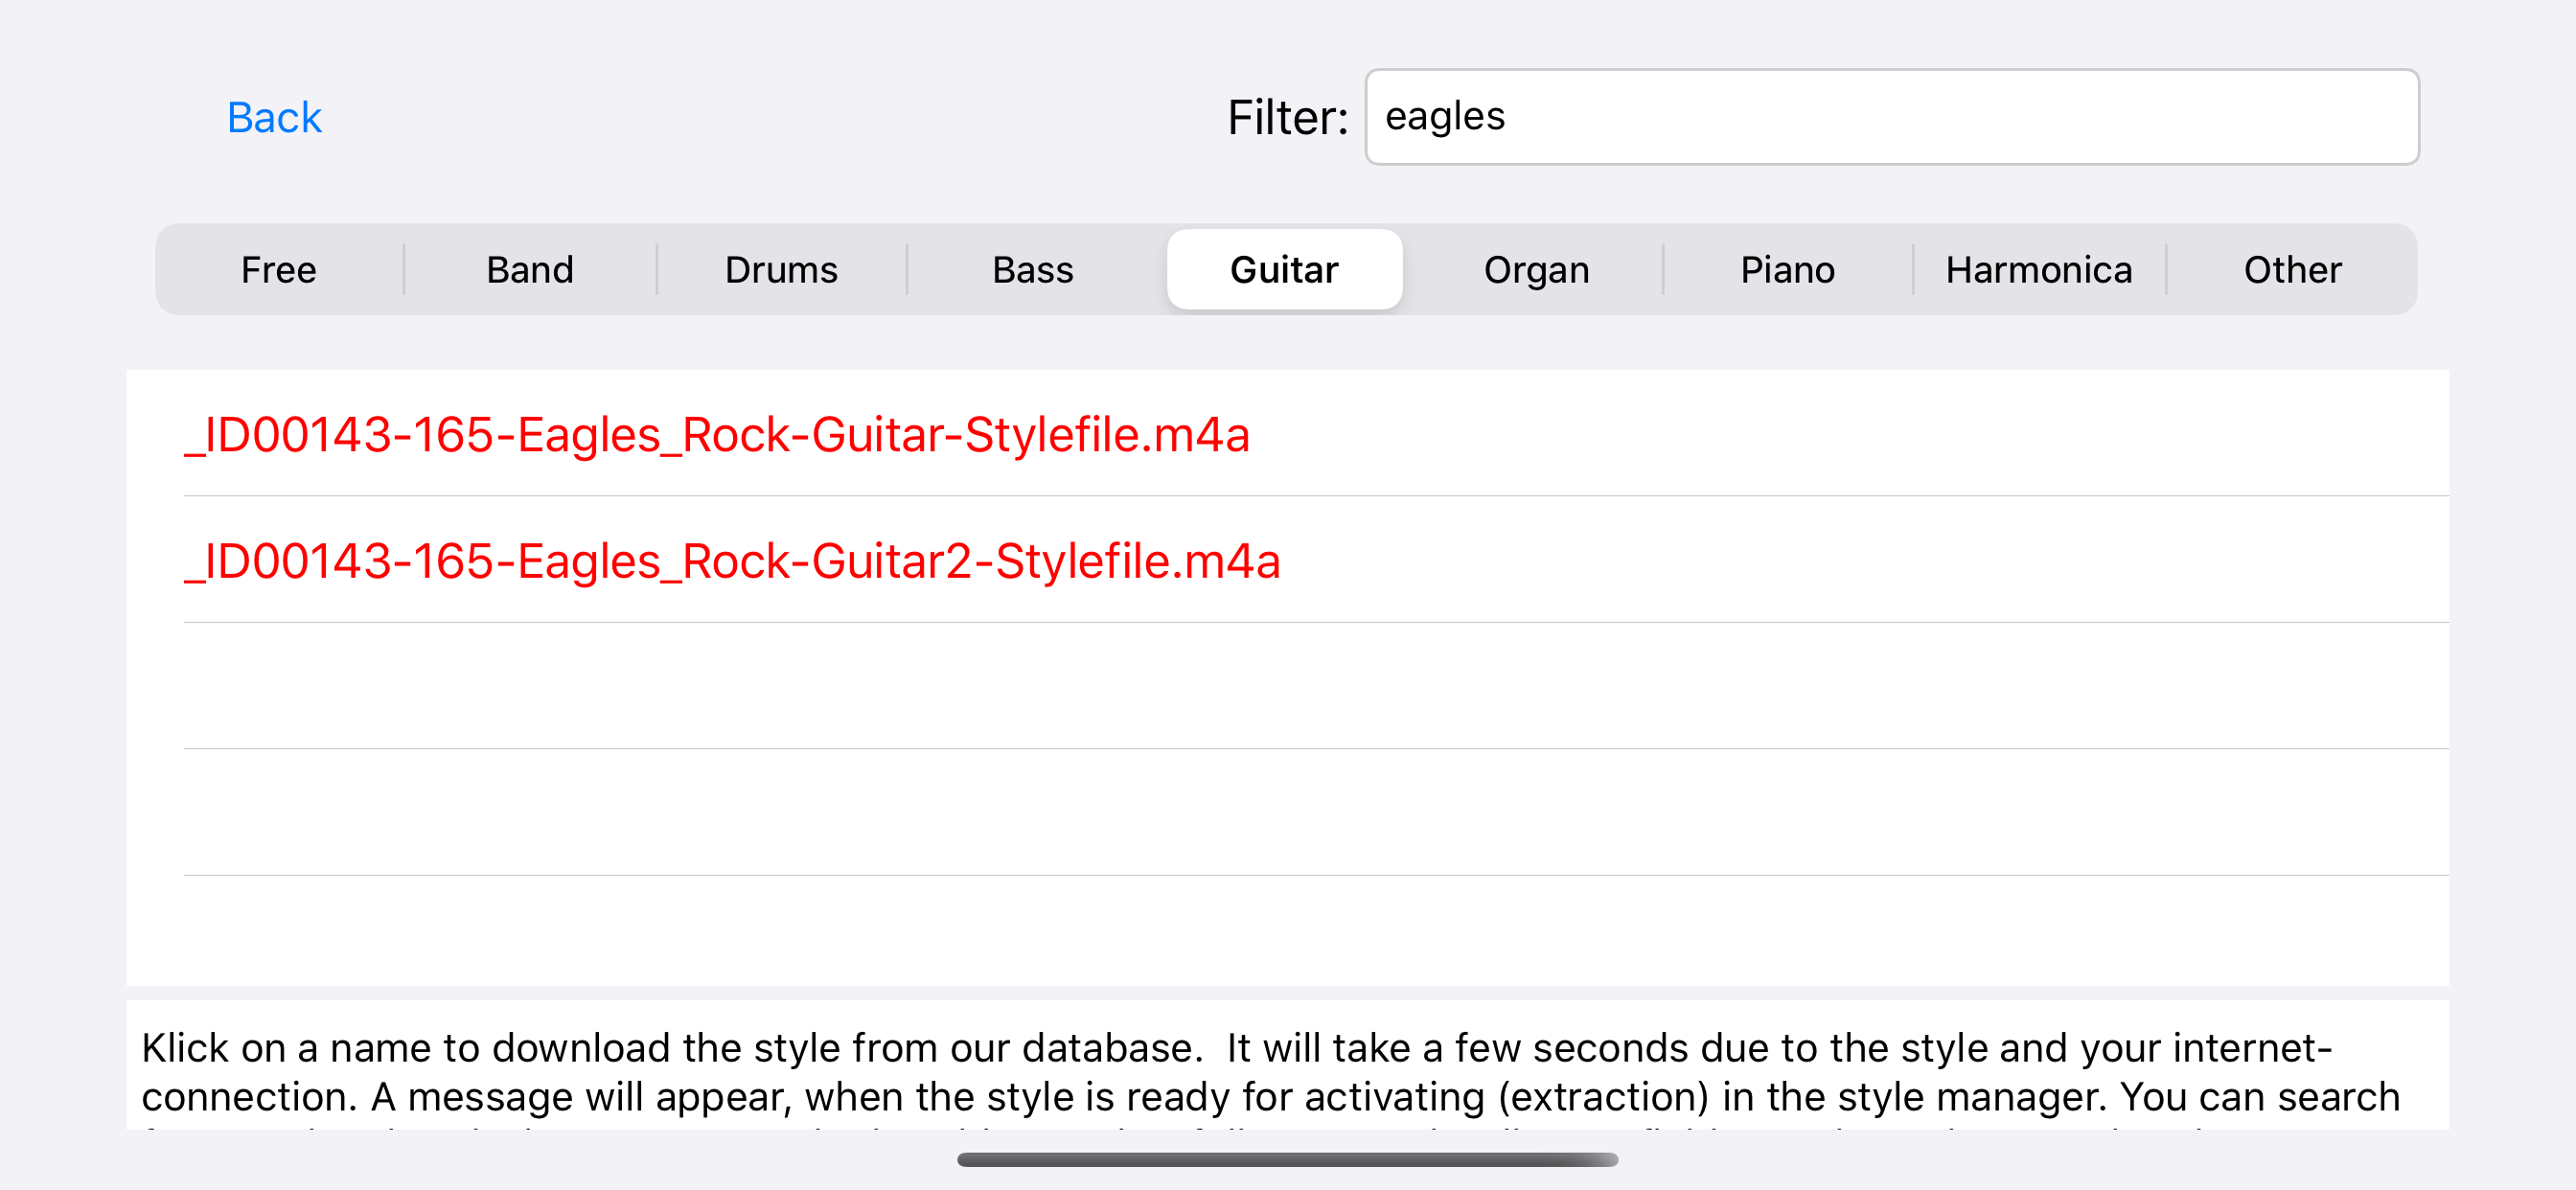Tap the Back link

pos(274,118)
